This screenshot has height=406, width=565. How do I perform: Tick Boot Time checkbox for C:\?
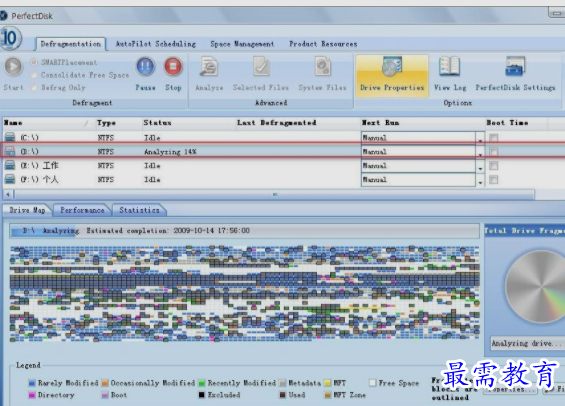coord(494,138)
